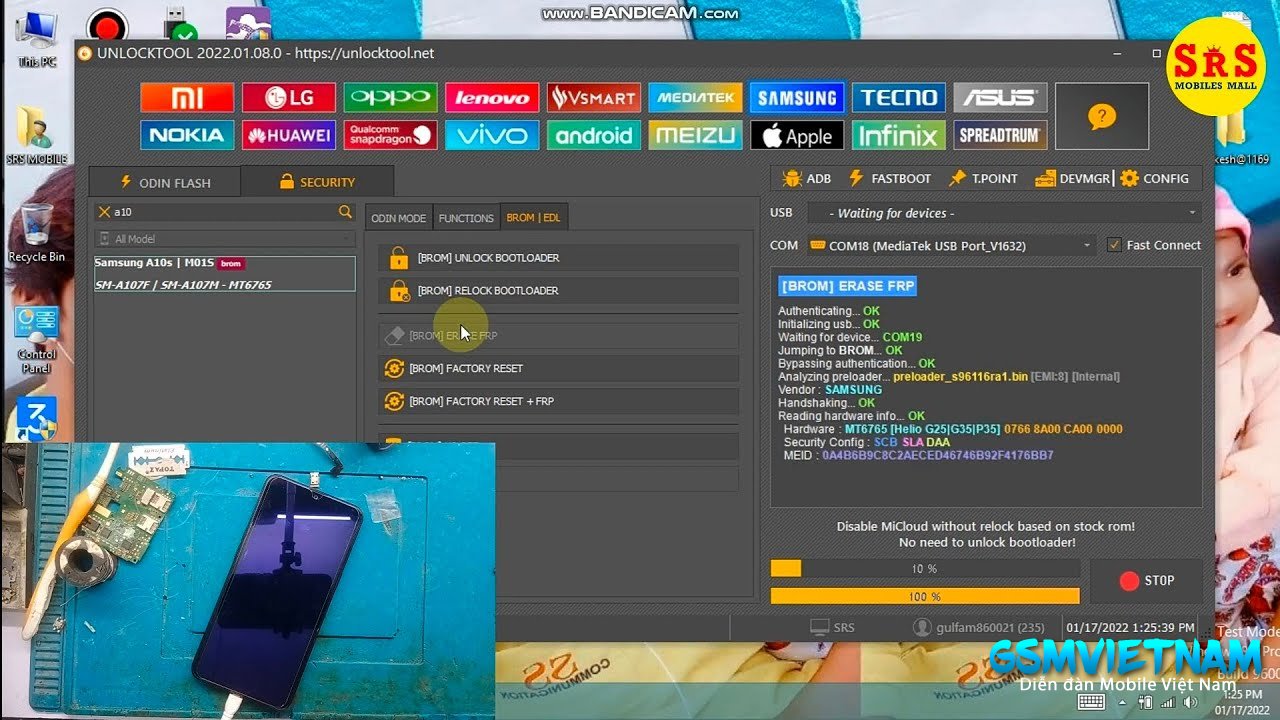Open the COM port dropdown

[952, 245]
